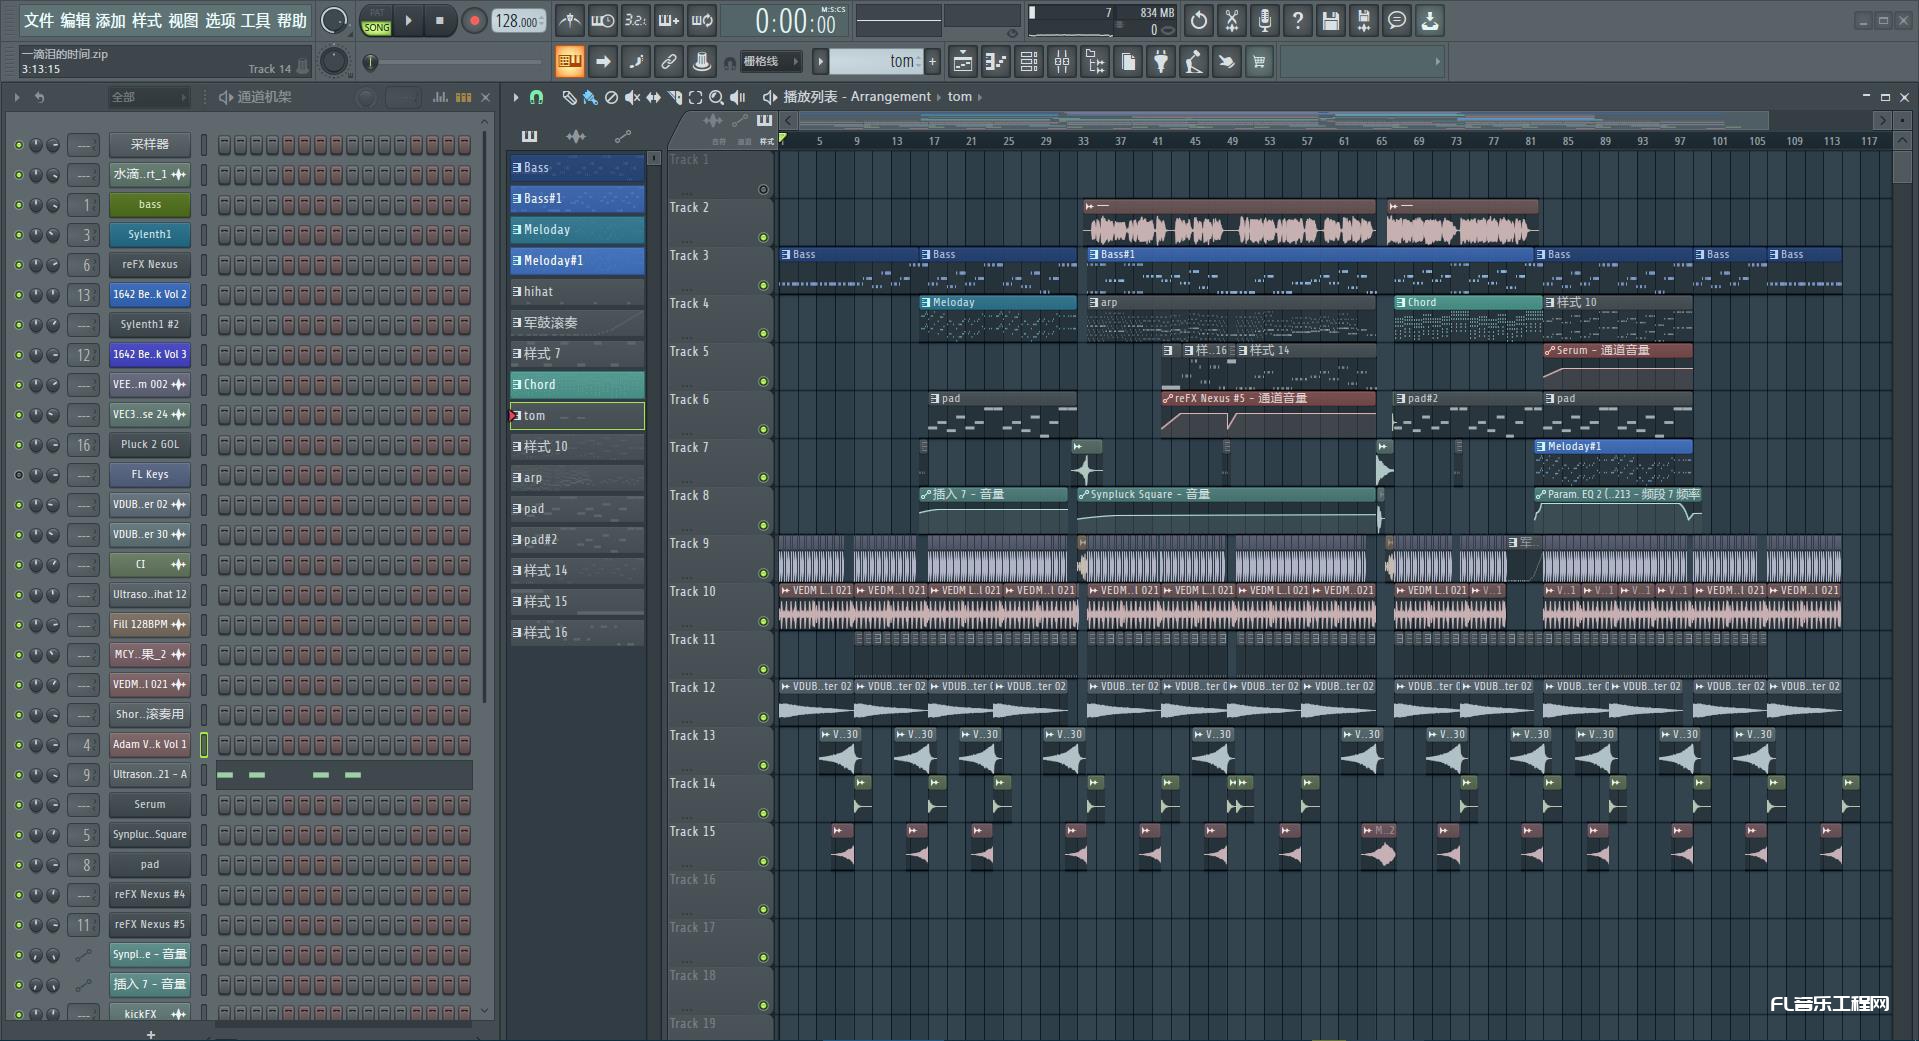Screen dimensions: 1919x1041
Task: Expand the channel rack menu arrow
Action: point(17,97)
